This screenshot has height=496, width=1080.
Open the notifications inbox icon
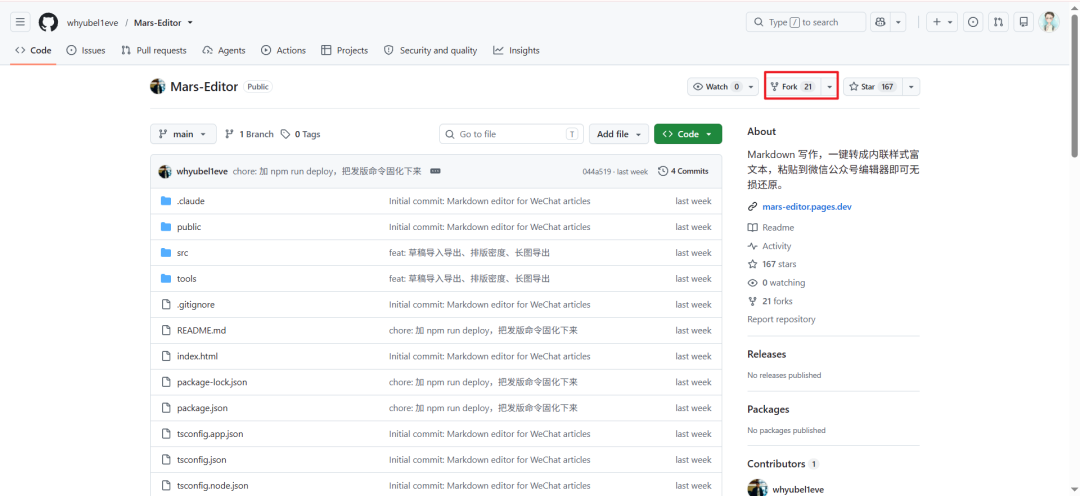(1024, 22)
